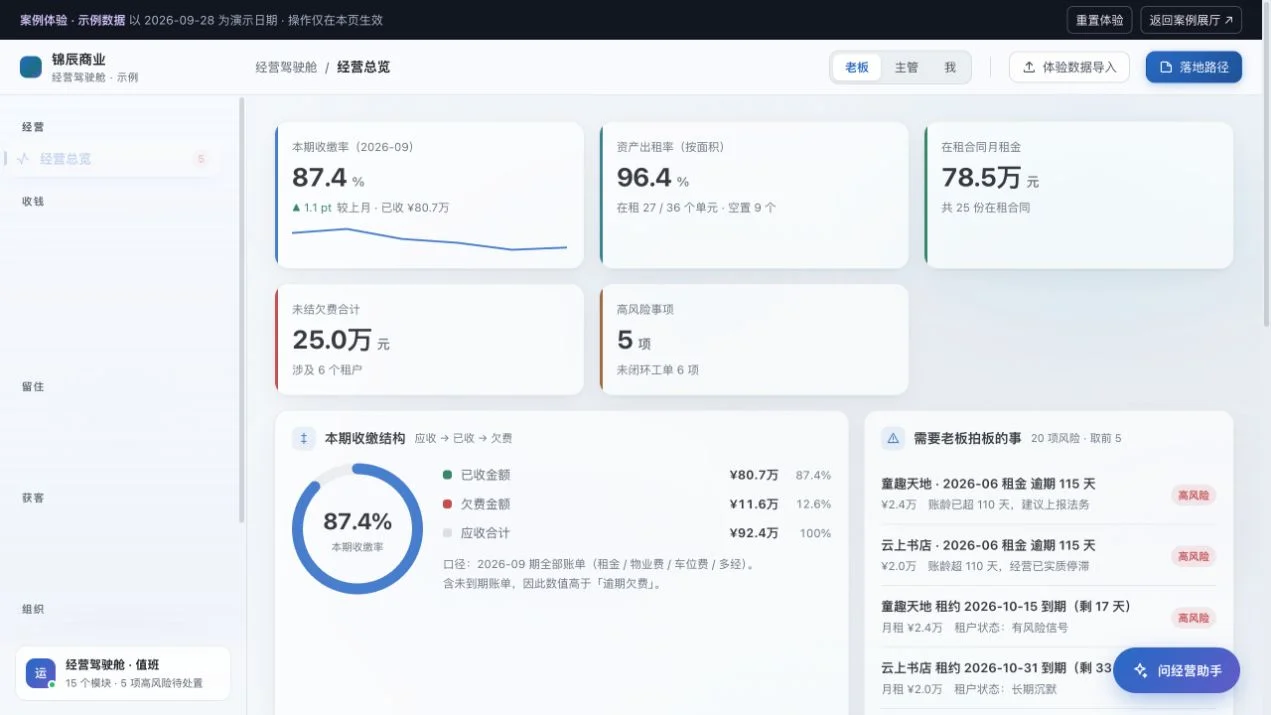Viewport: 1271px width, 715px height.
Task: Switch to the 我 role tab
Action: 950,67
